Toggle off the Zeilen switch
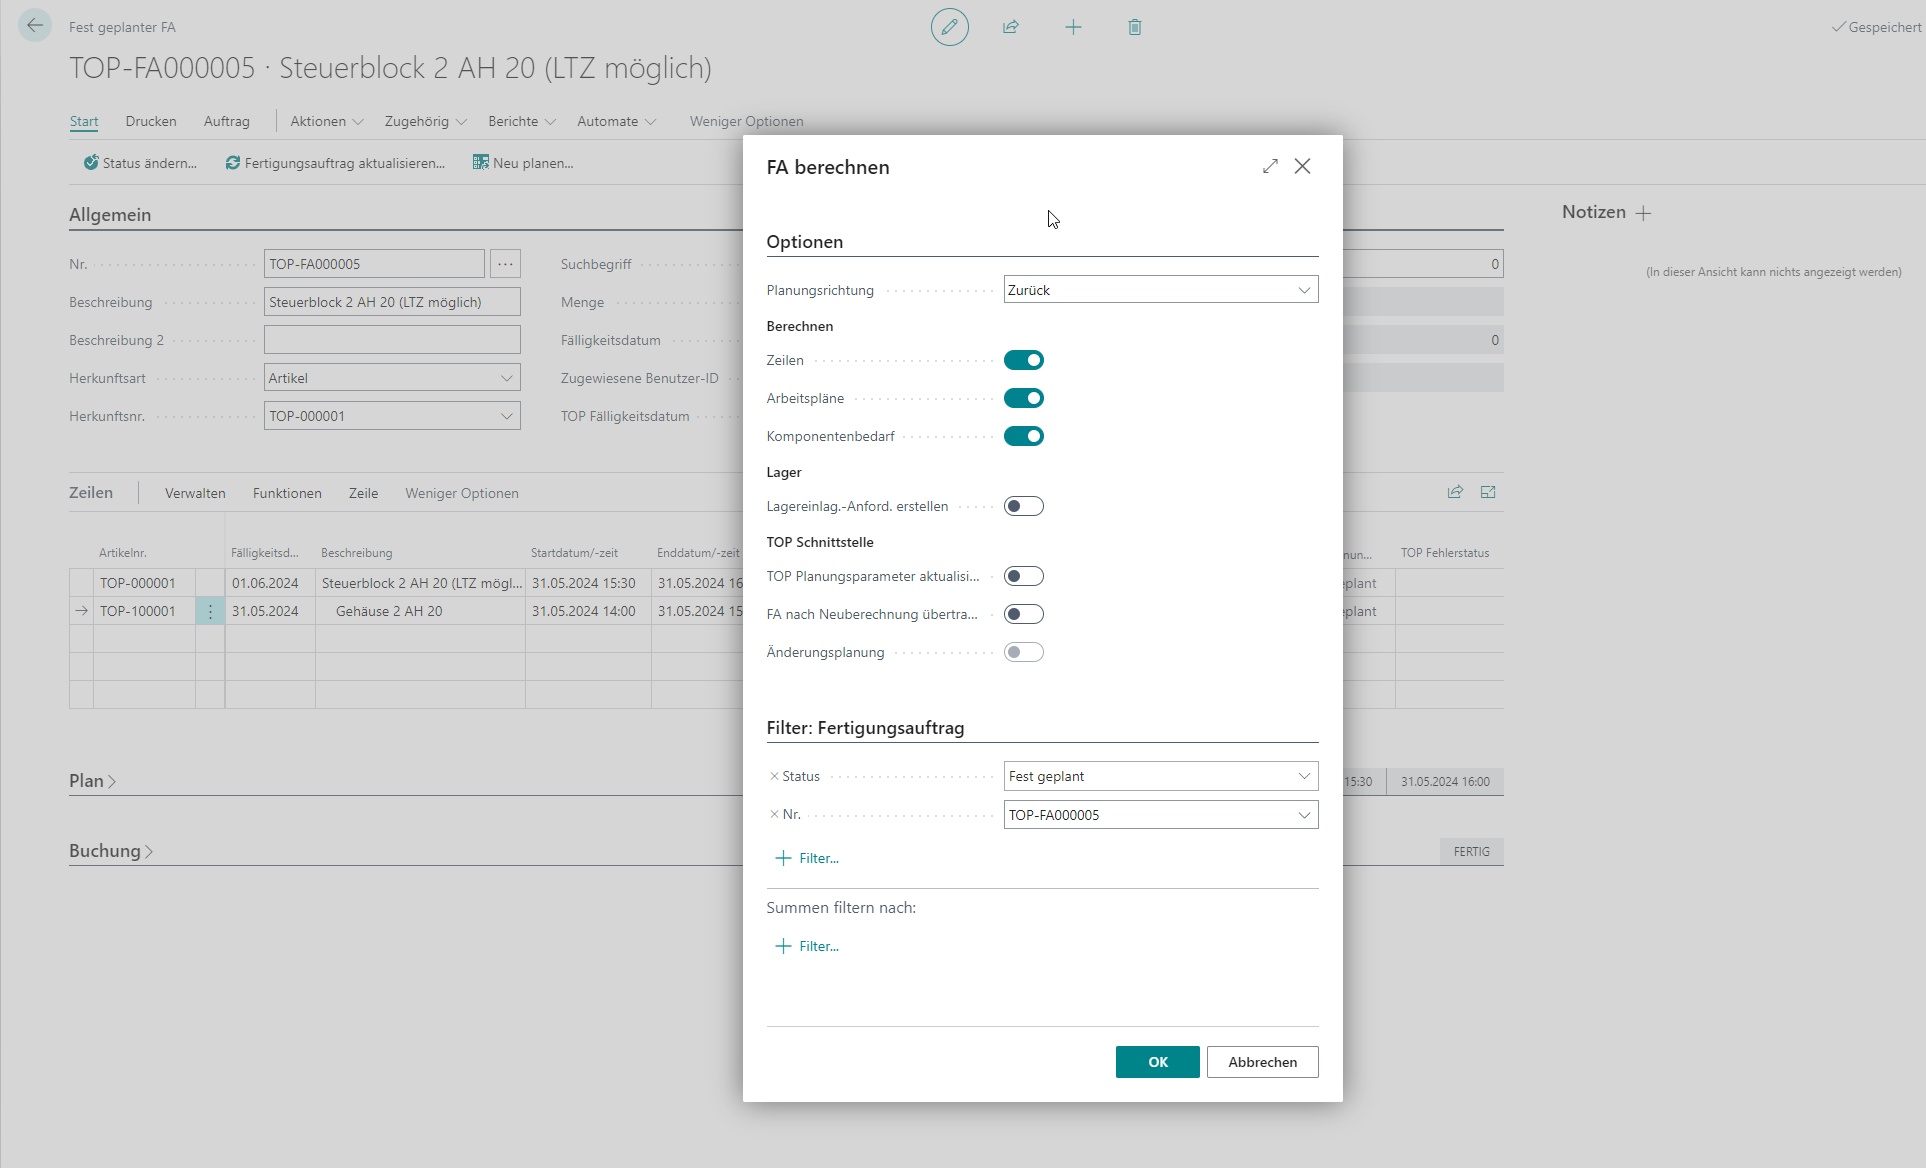The height and width of the screenshot is (1168, 1926). pyautogui.click(x=1023, y=360)
